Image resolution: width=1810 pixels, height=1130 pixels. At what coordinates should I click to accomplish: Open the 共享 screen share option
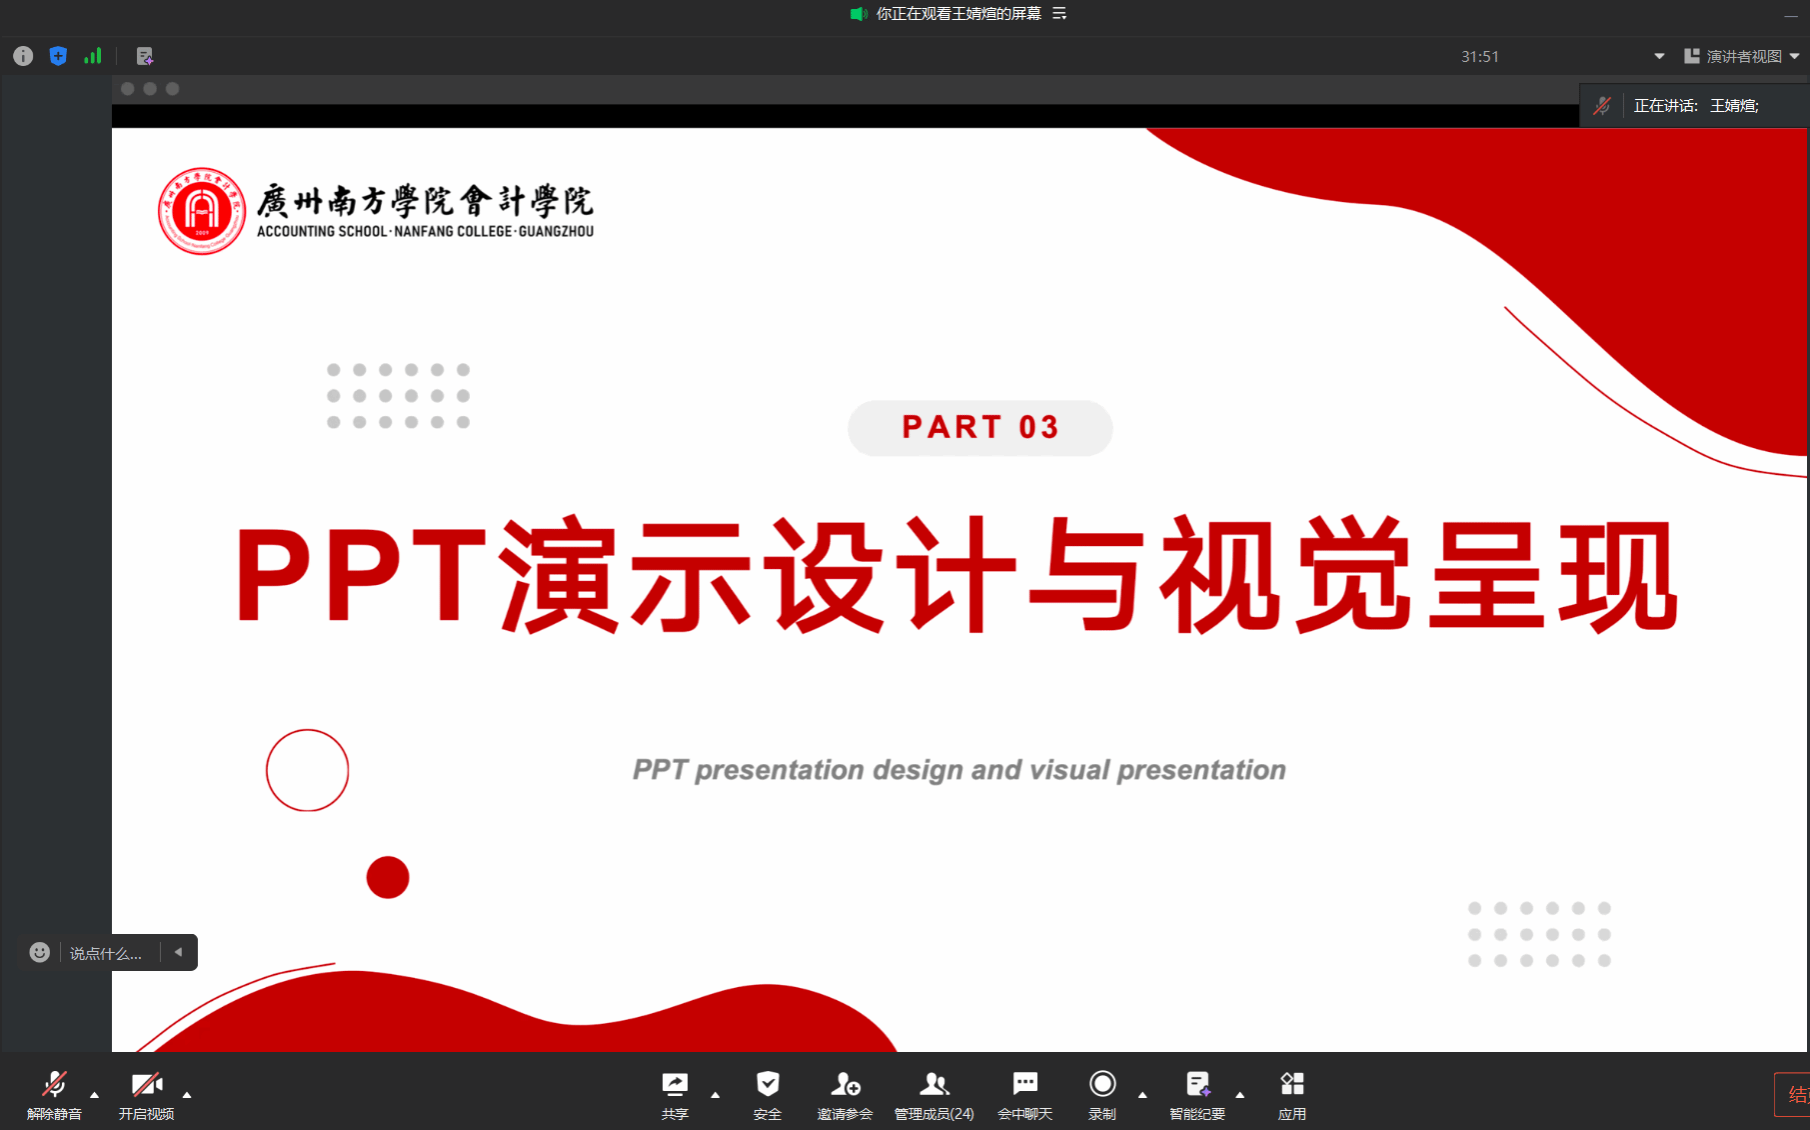coord(675,1095)
